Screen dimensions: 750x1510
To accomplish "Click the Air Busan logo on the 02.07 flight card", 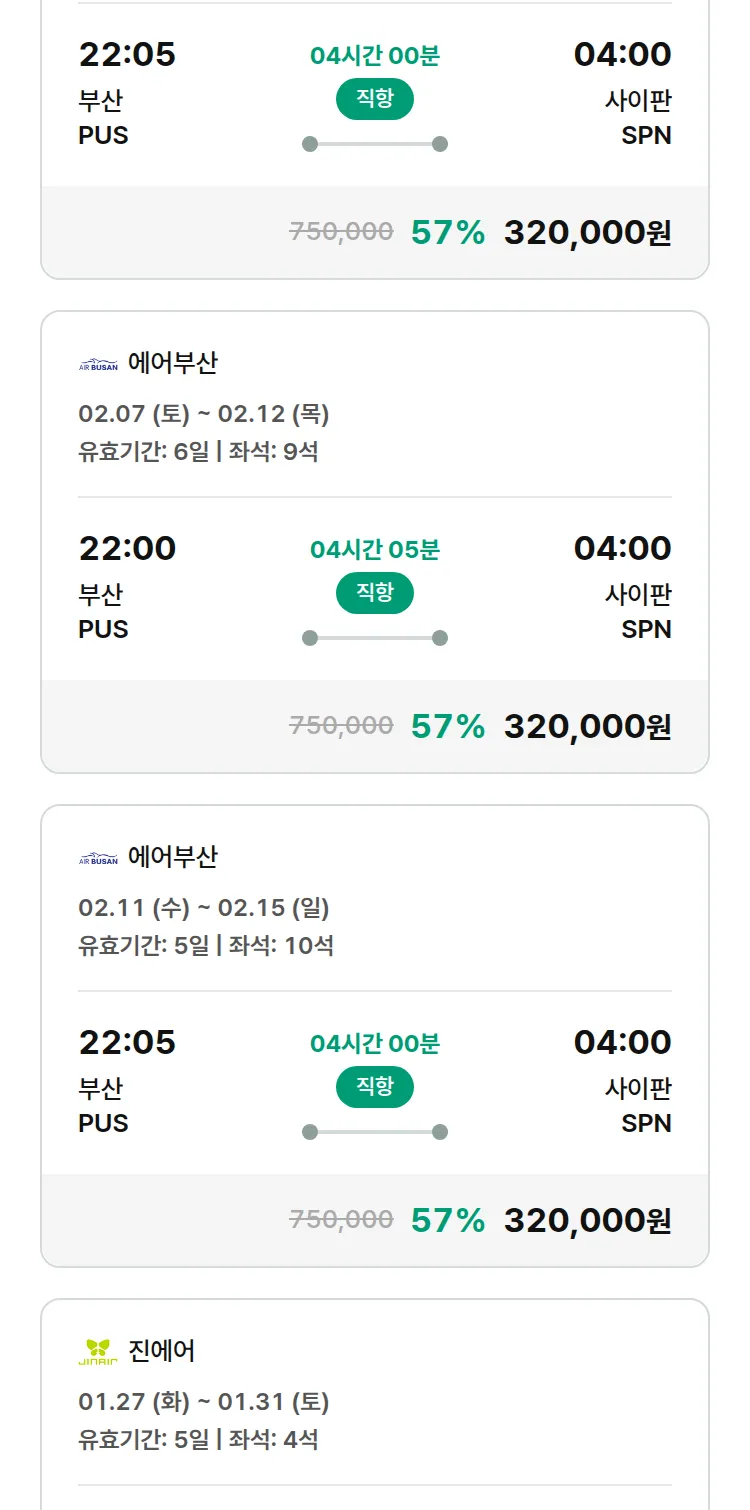I will tap(98, 365).
